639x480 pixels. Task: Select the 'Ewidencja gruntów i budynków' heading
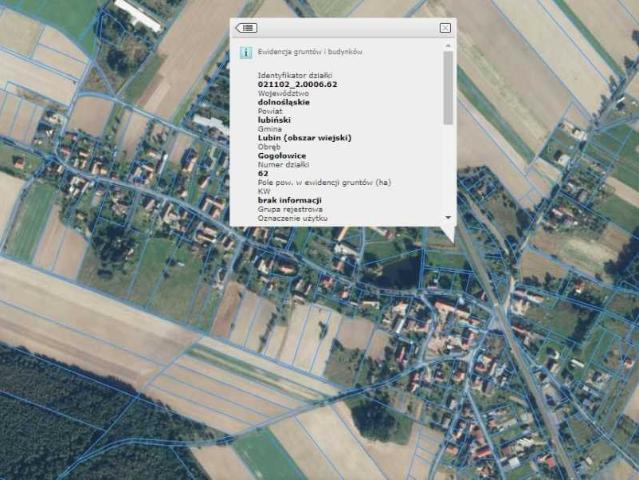(x=310, y=51)
